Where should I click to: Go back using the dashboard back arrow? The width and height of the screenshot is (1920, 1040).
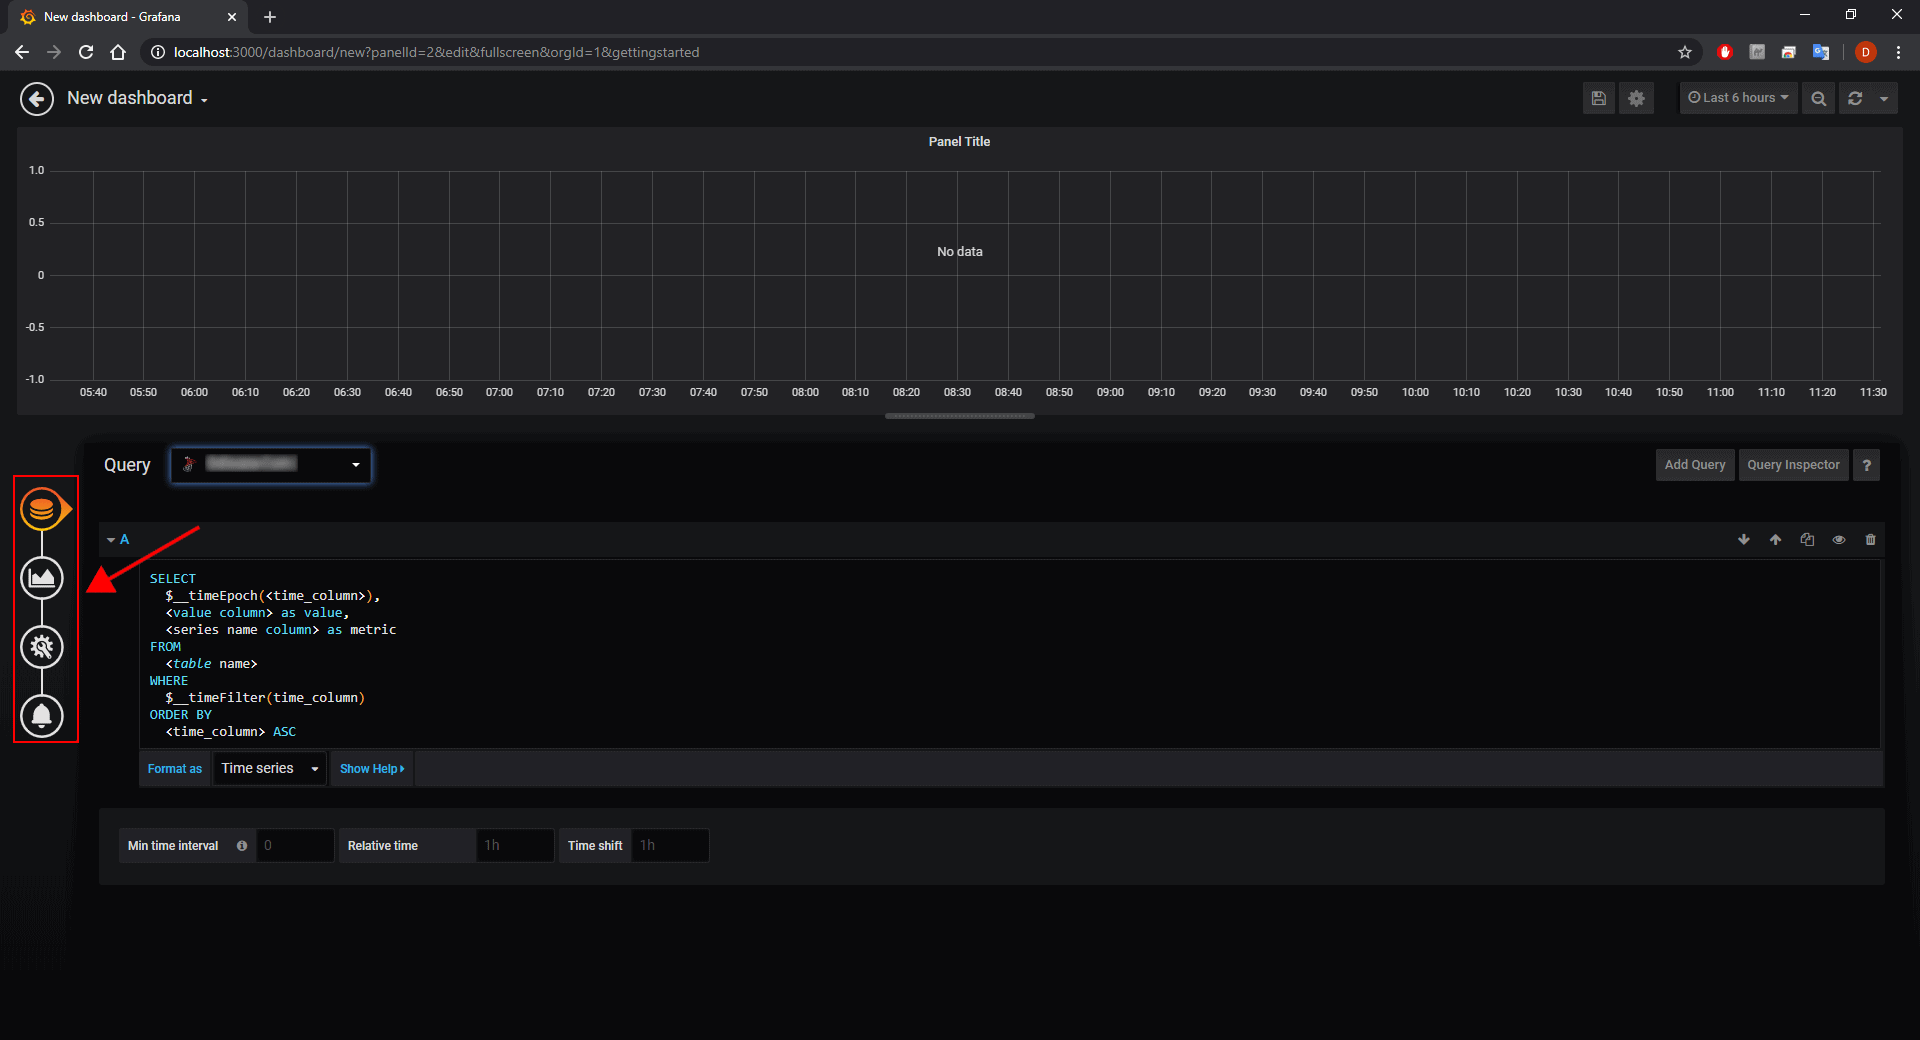click(37, 98)
